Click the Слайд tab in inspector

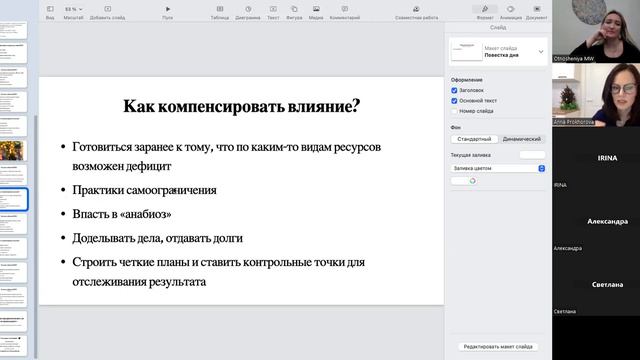(x=498, y=27)
